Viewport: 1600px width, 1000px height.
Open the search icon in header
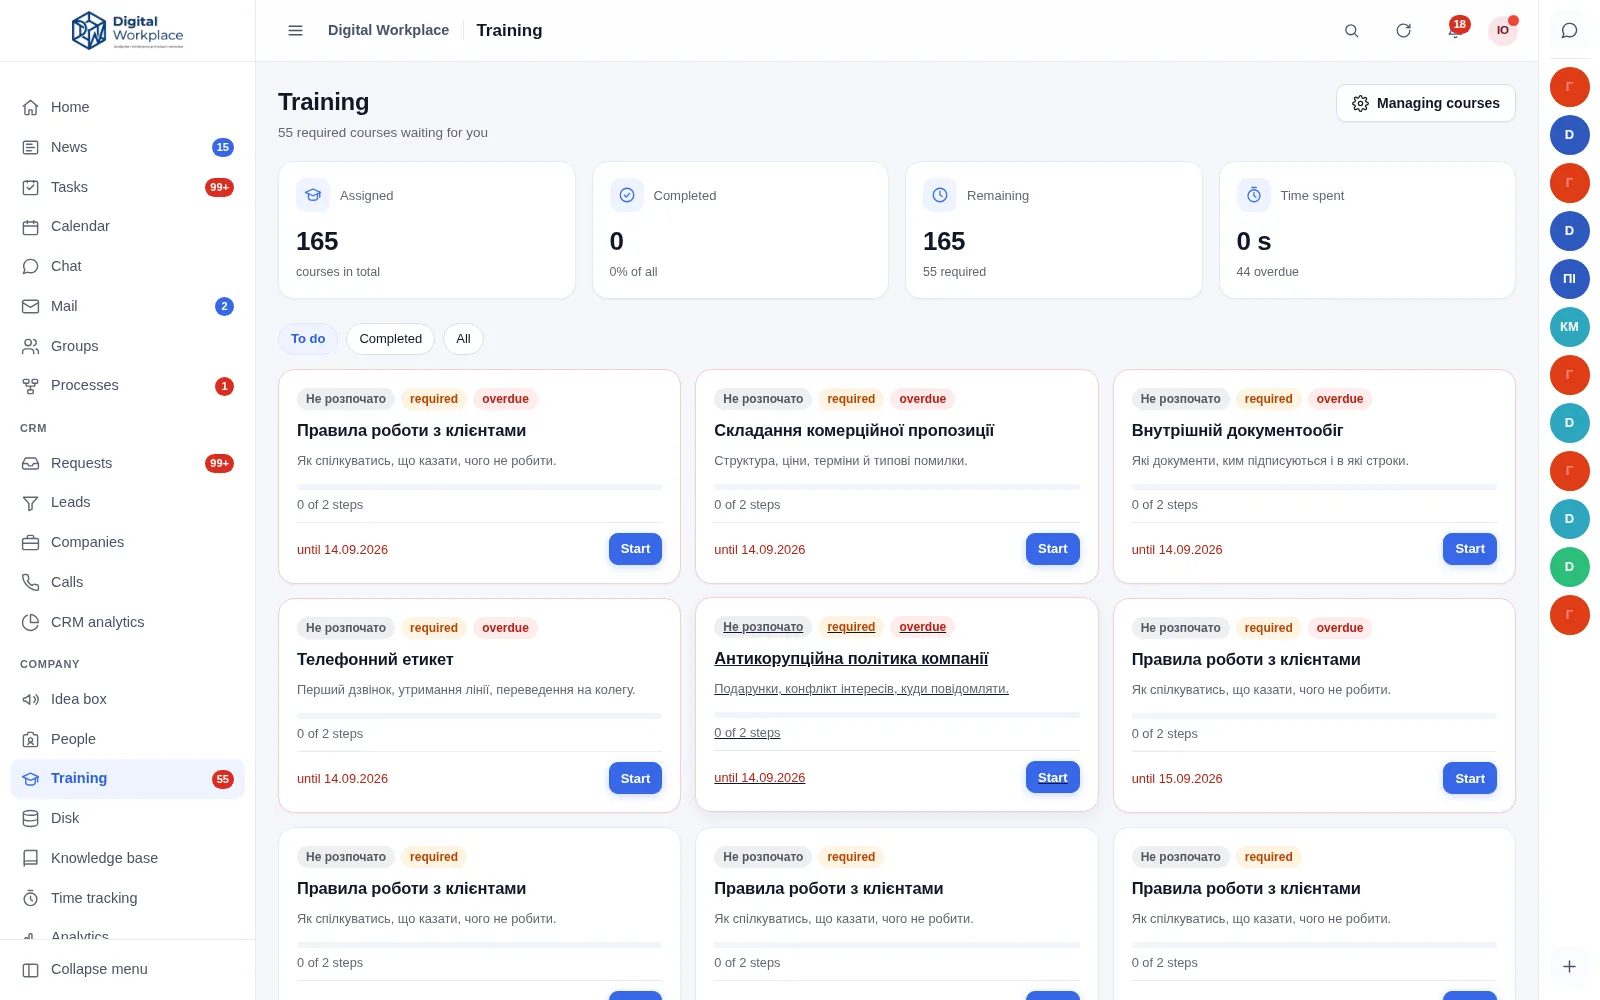coord(1351,31)
